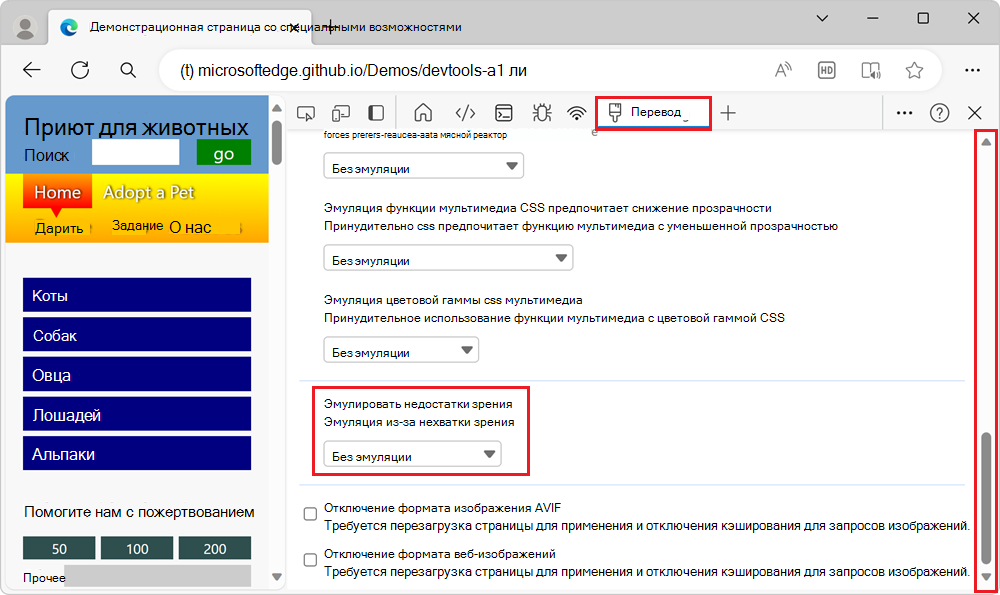Click the DevTools scrollbar thumb
This screenshot has width=1000, height=595.
pos(986,497)
